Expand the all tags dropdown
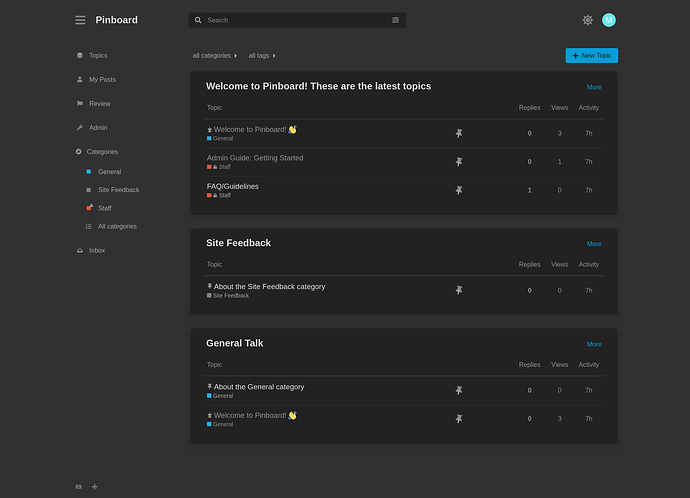 pyautogui.click(x=262, y=56)
